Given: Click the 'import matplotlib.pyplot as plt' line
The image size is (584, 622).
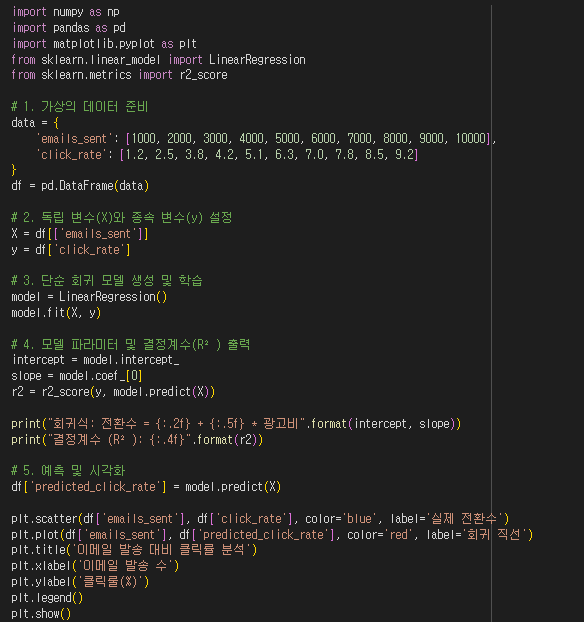Looking at the screenshot, I should click(x=104, y=44).
